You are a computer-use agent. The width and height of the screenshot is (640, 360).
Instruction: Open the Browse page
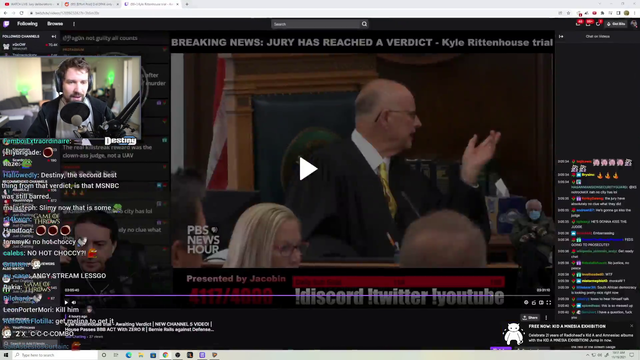(x=55, y=24)
